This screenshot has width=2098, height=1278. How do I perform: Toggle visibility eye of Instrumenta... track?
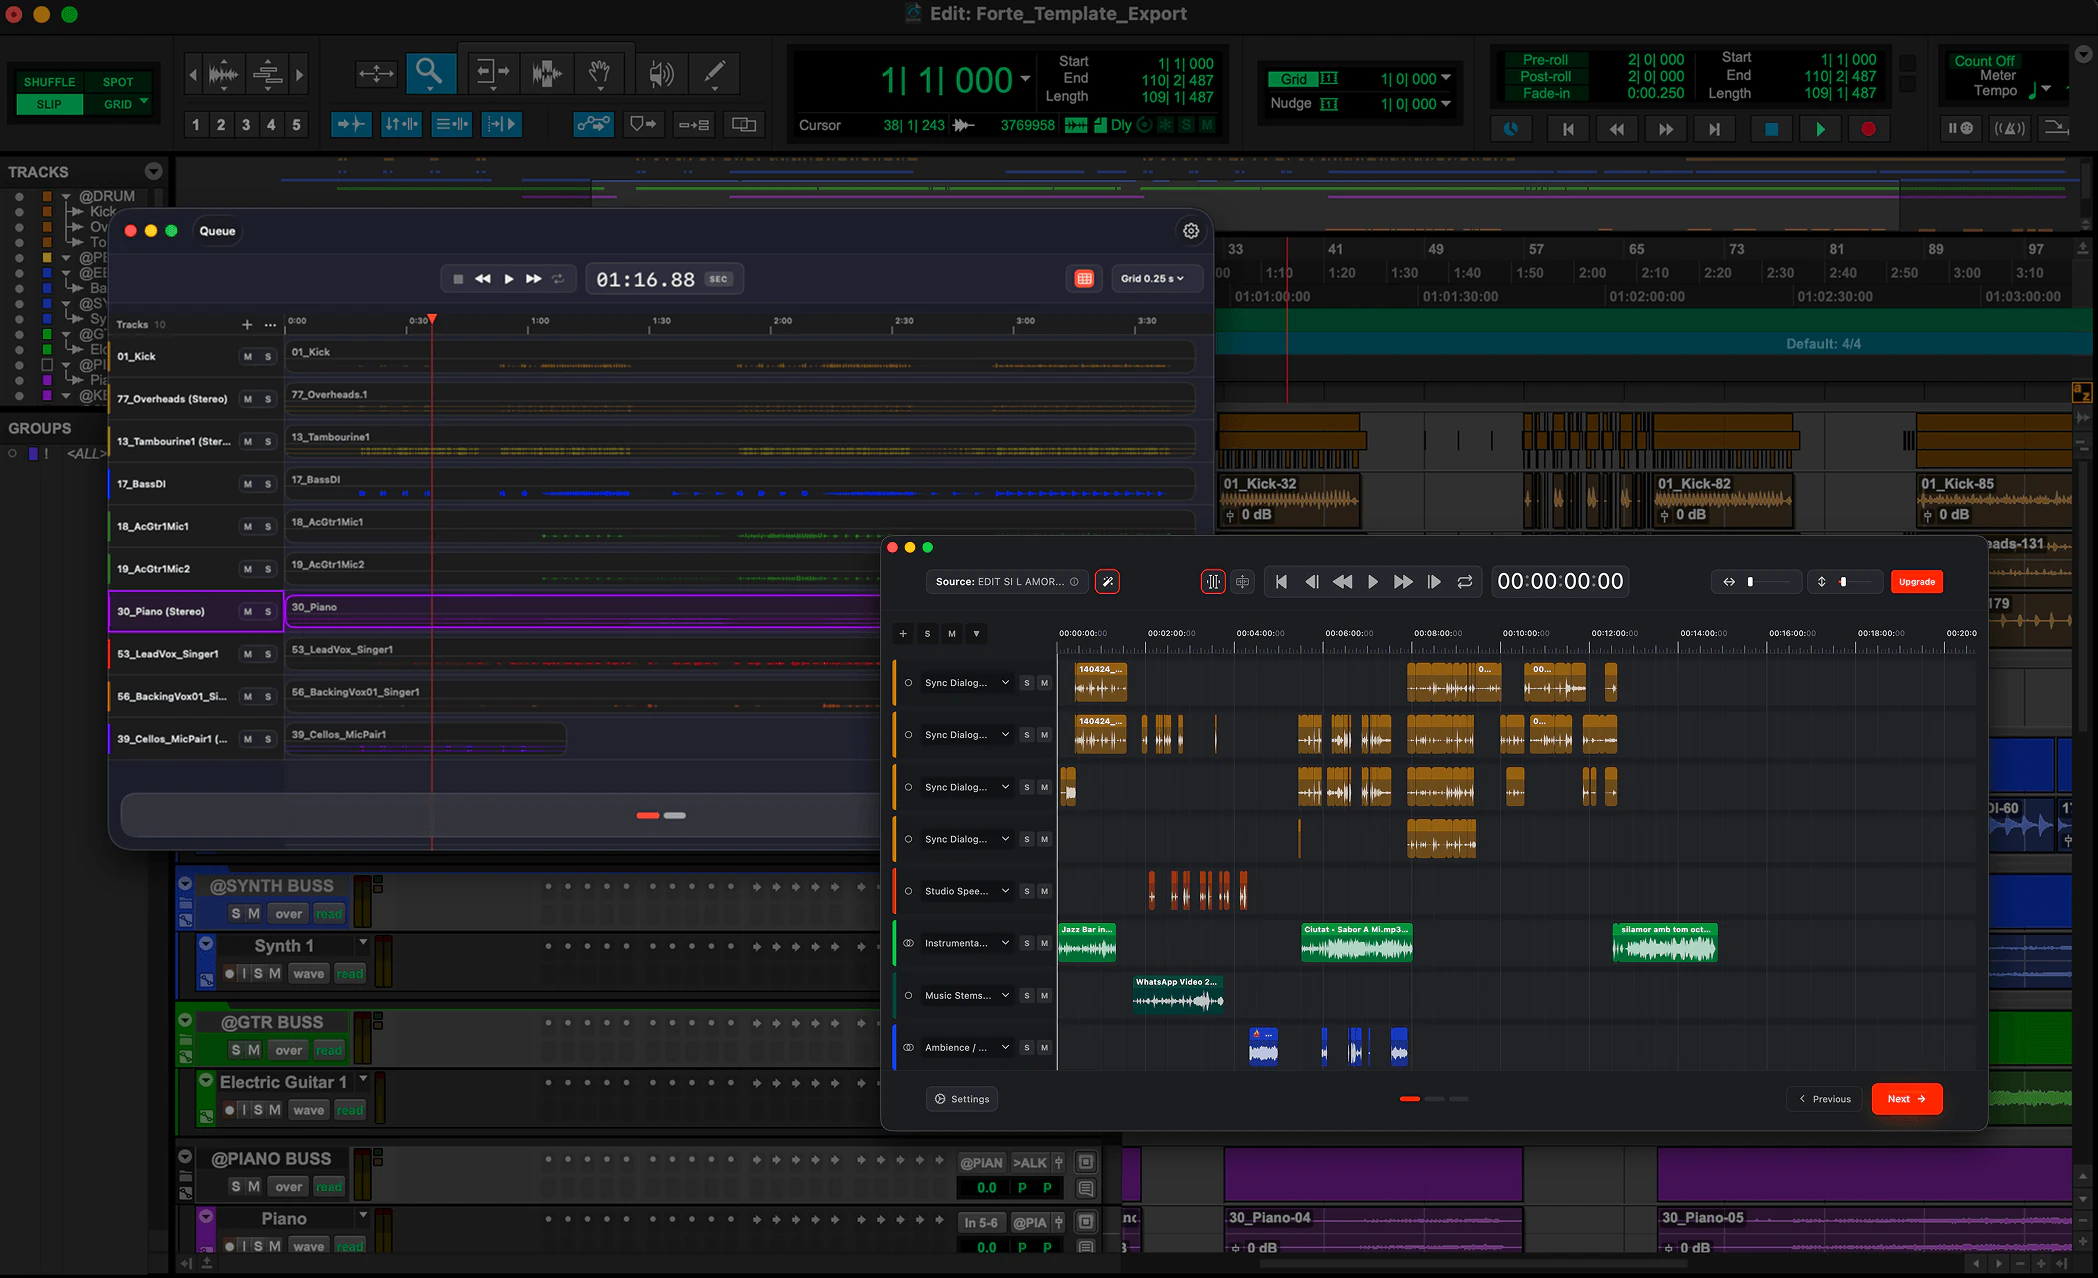(x=908, y=943)
